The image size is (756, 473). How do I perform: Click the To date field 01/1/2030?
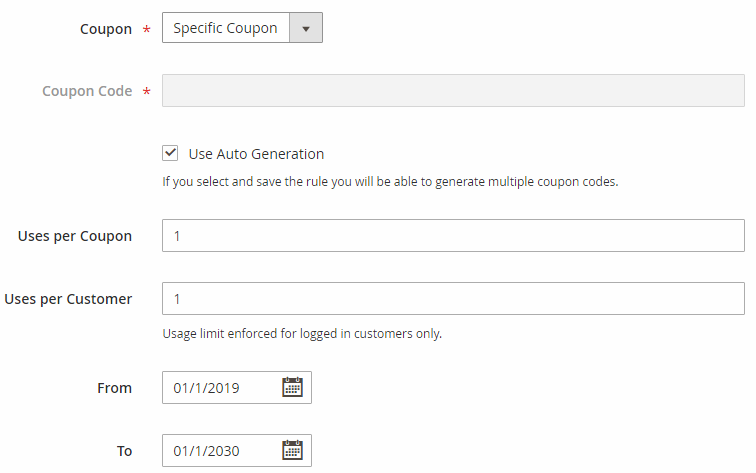pyautogui.click(x=222, y=451)
